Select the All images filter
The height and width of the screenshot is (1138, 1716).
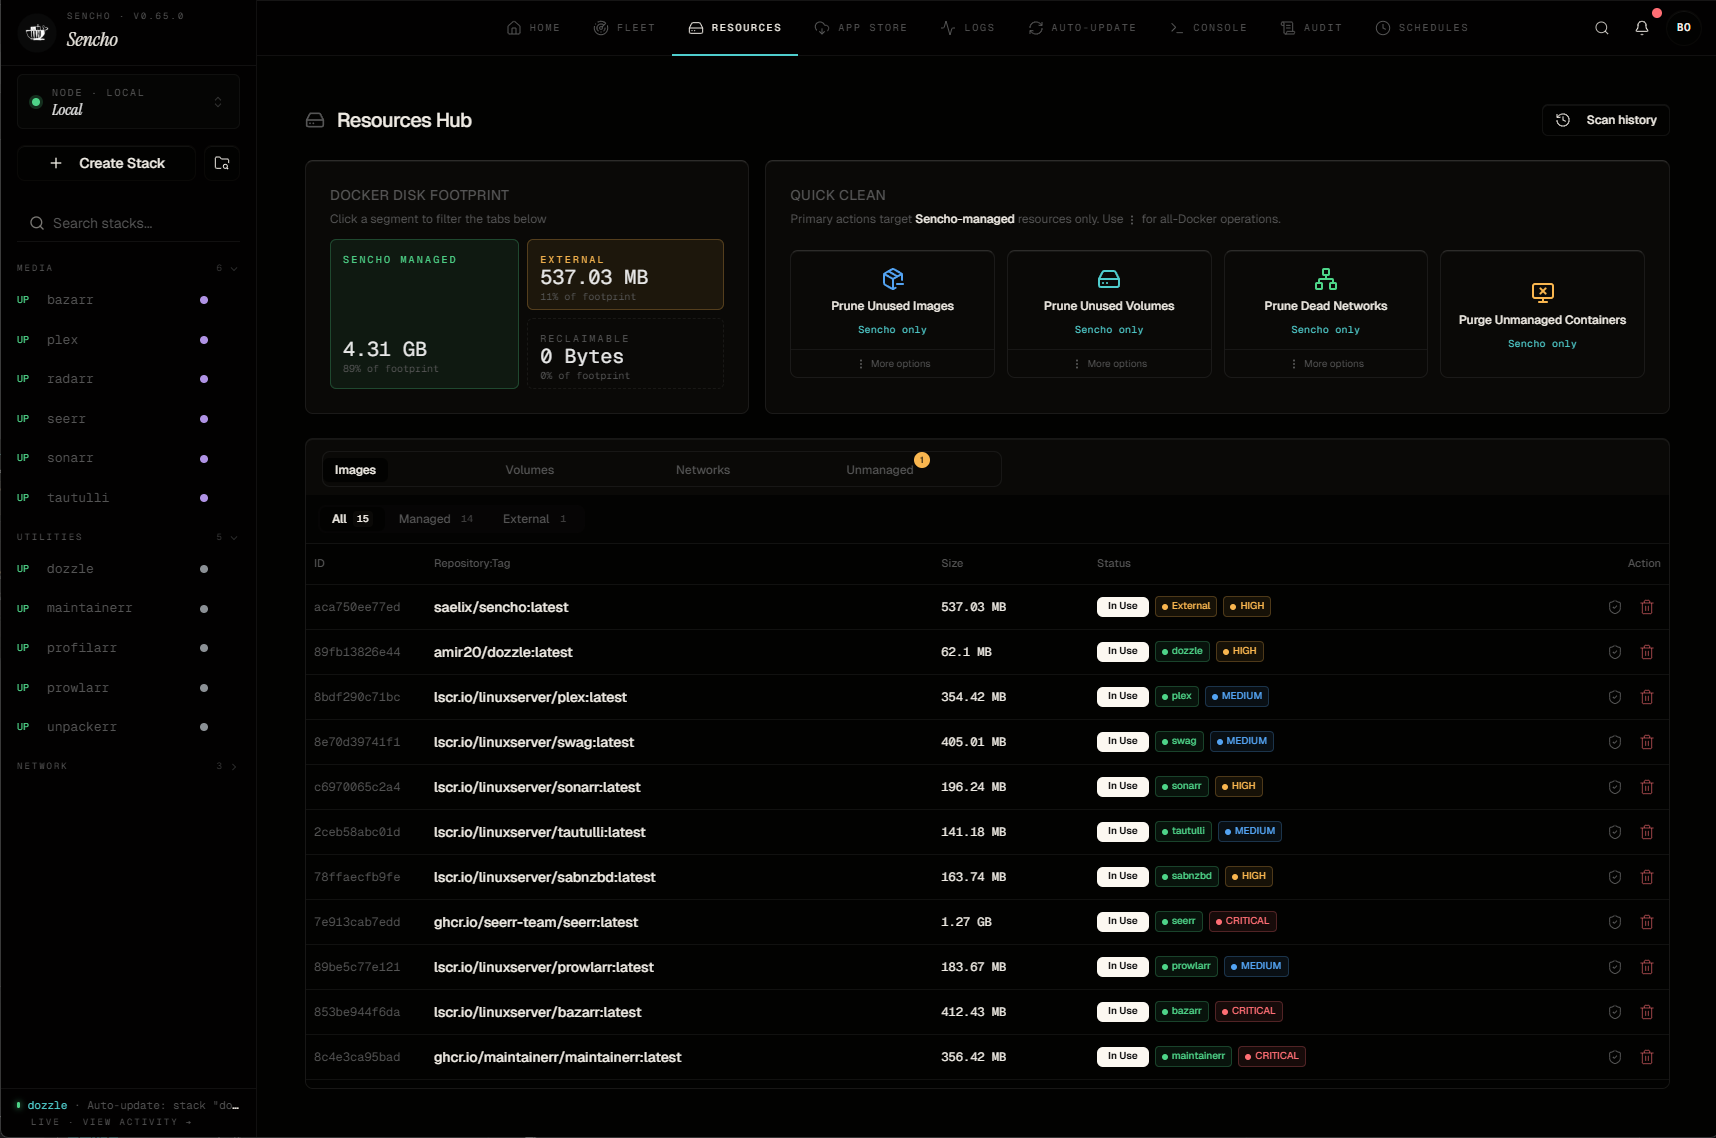tap(350, 519)
